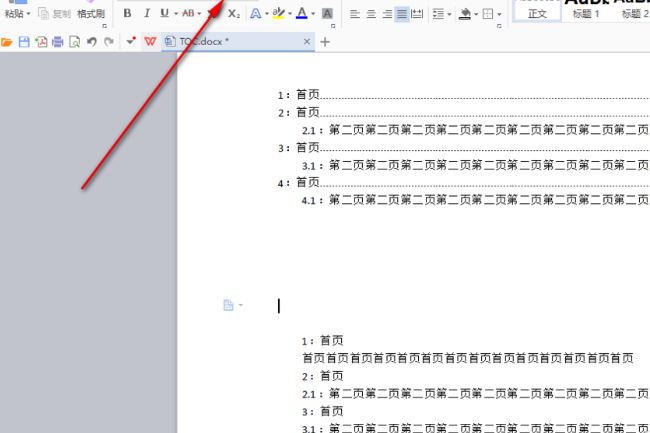Click the 复制 copy button

(x=54, y=14)
